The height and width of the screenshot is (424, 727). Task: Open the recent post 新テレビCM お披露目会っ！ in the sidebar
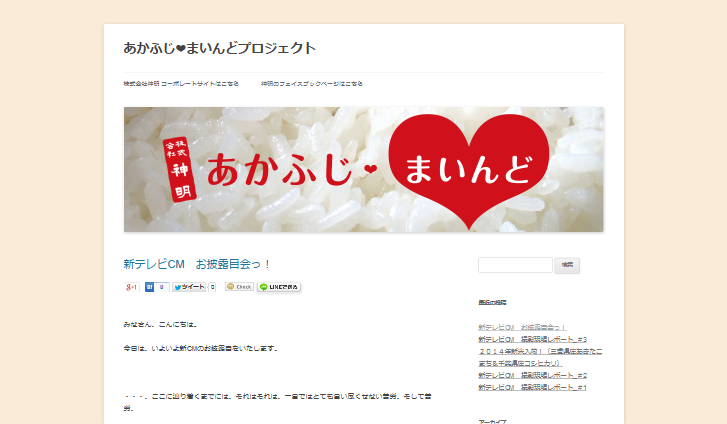pyautogui.click(x=522, y=327)
